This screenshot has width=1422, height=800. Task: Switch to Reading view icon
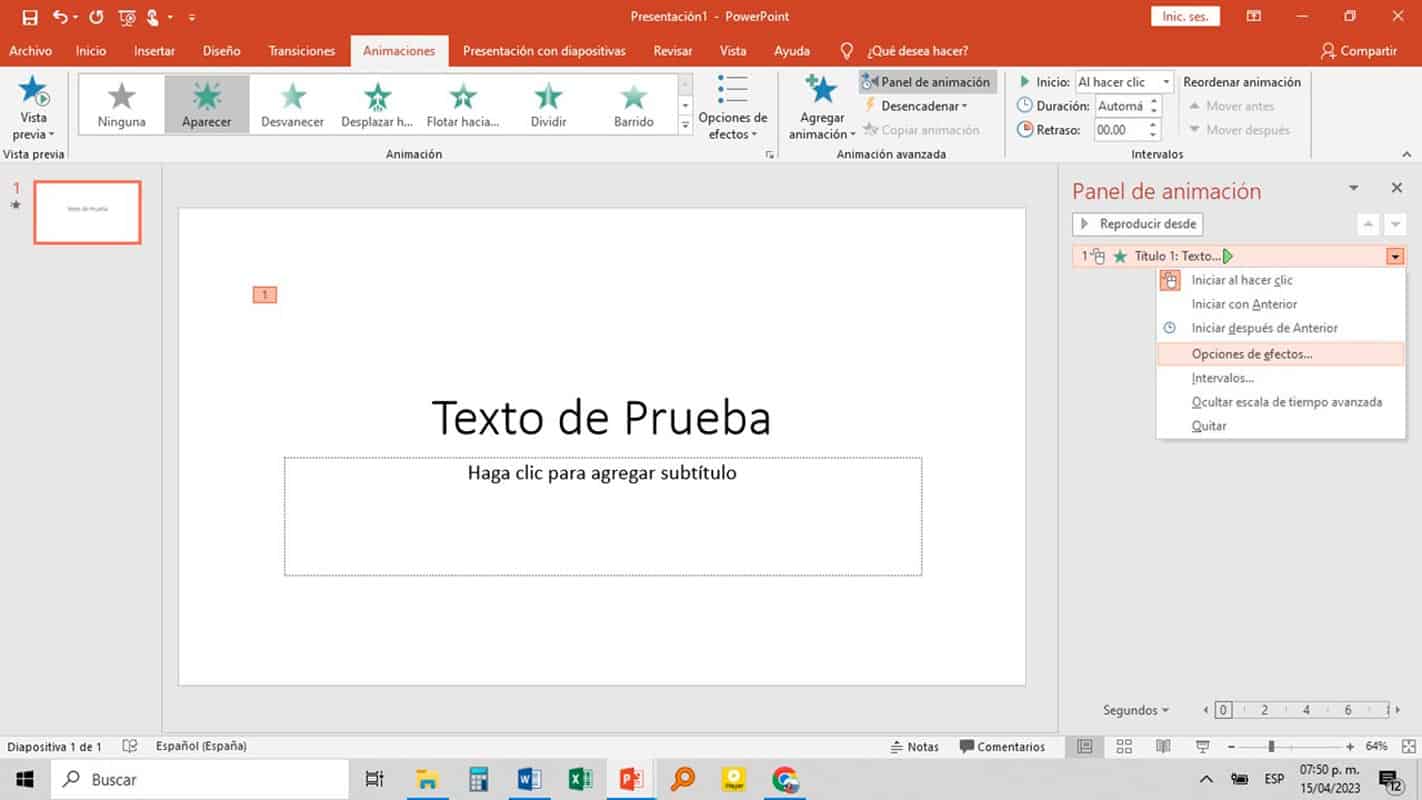coord(1163,747)
